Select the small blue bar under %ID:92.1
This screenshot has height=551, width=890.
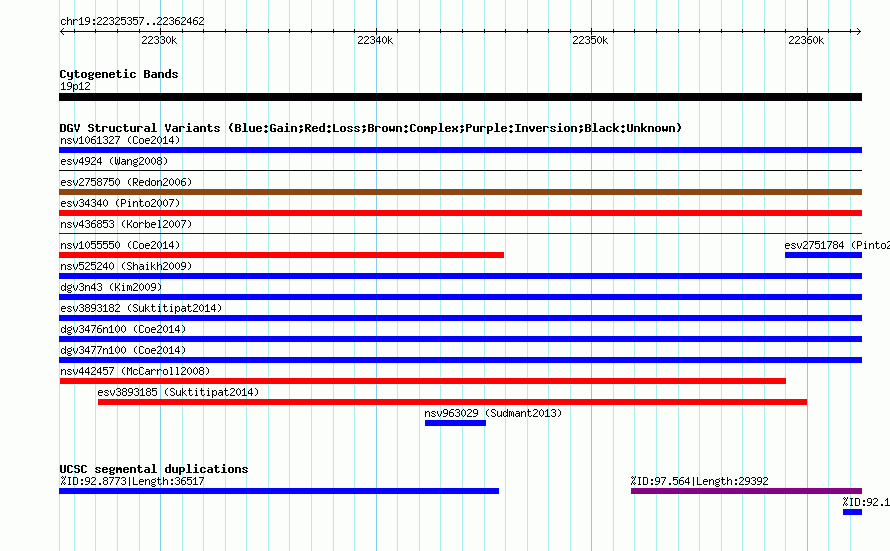click(853, 512)
